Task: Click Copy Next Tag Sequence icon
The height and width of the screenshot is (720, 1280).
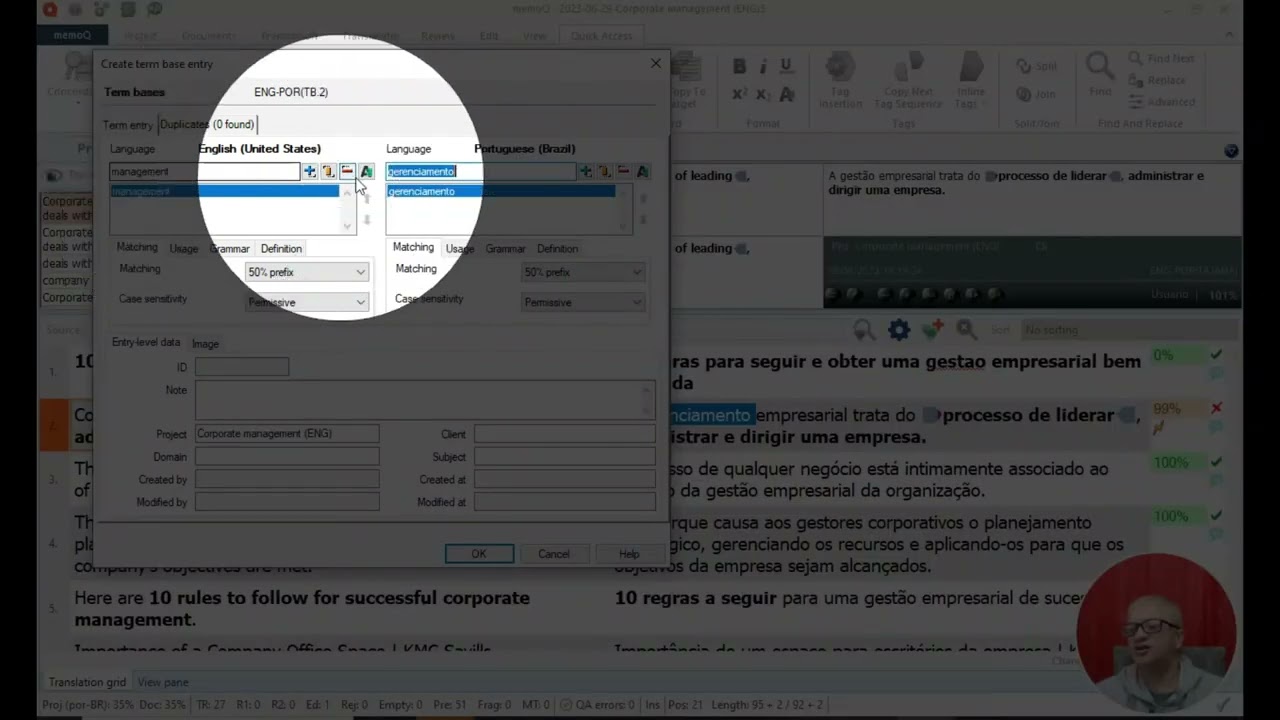Action: tap(909, 80)
